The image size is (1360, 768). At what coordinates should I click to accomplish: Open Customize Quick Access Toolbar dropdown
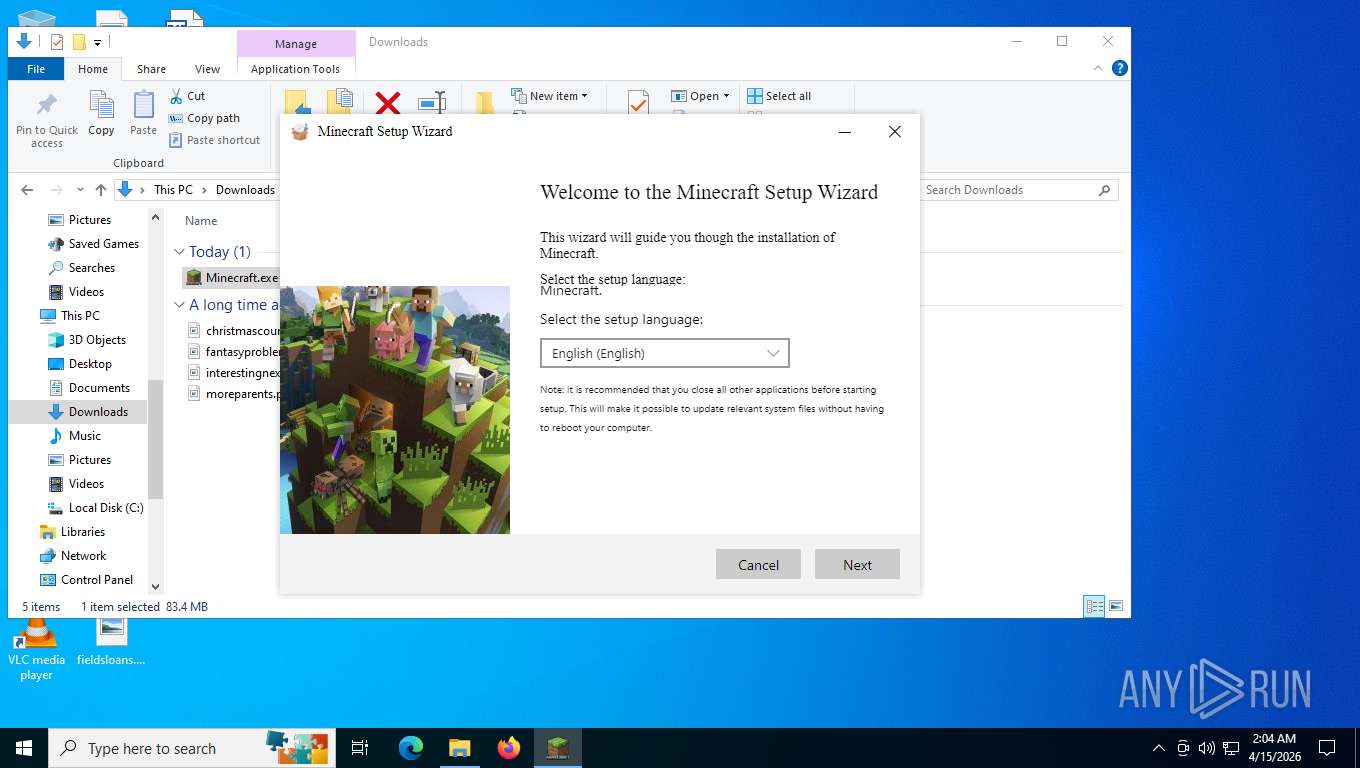[97, 42]
